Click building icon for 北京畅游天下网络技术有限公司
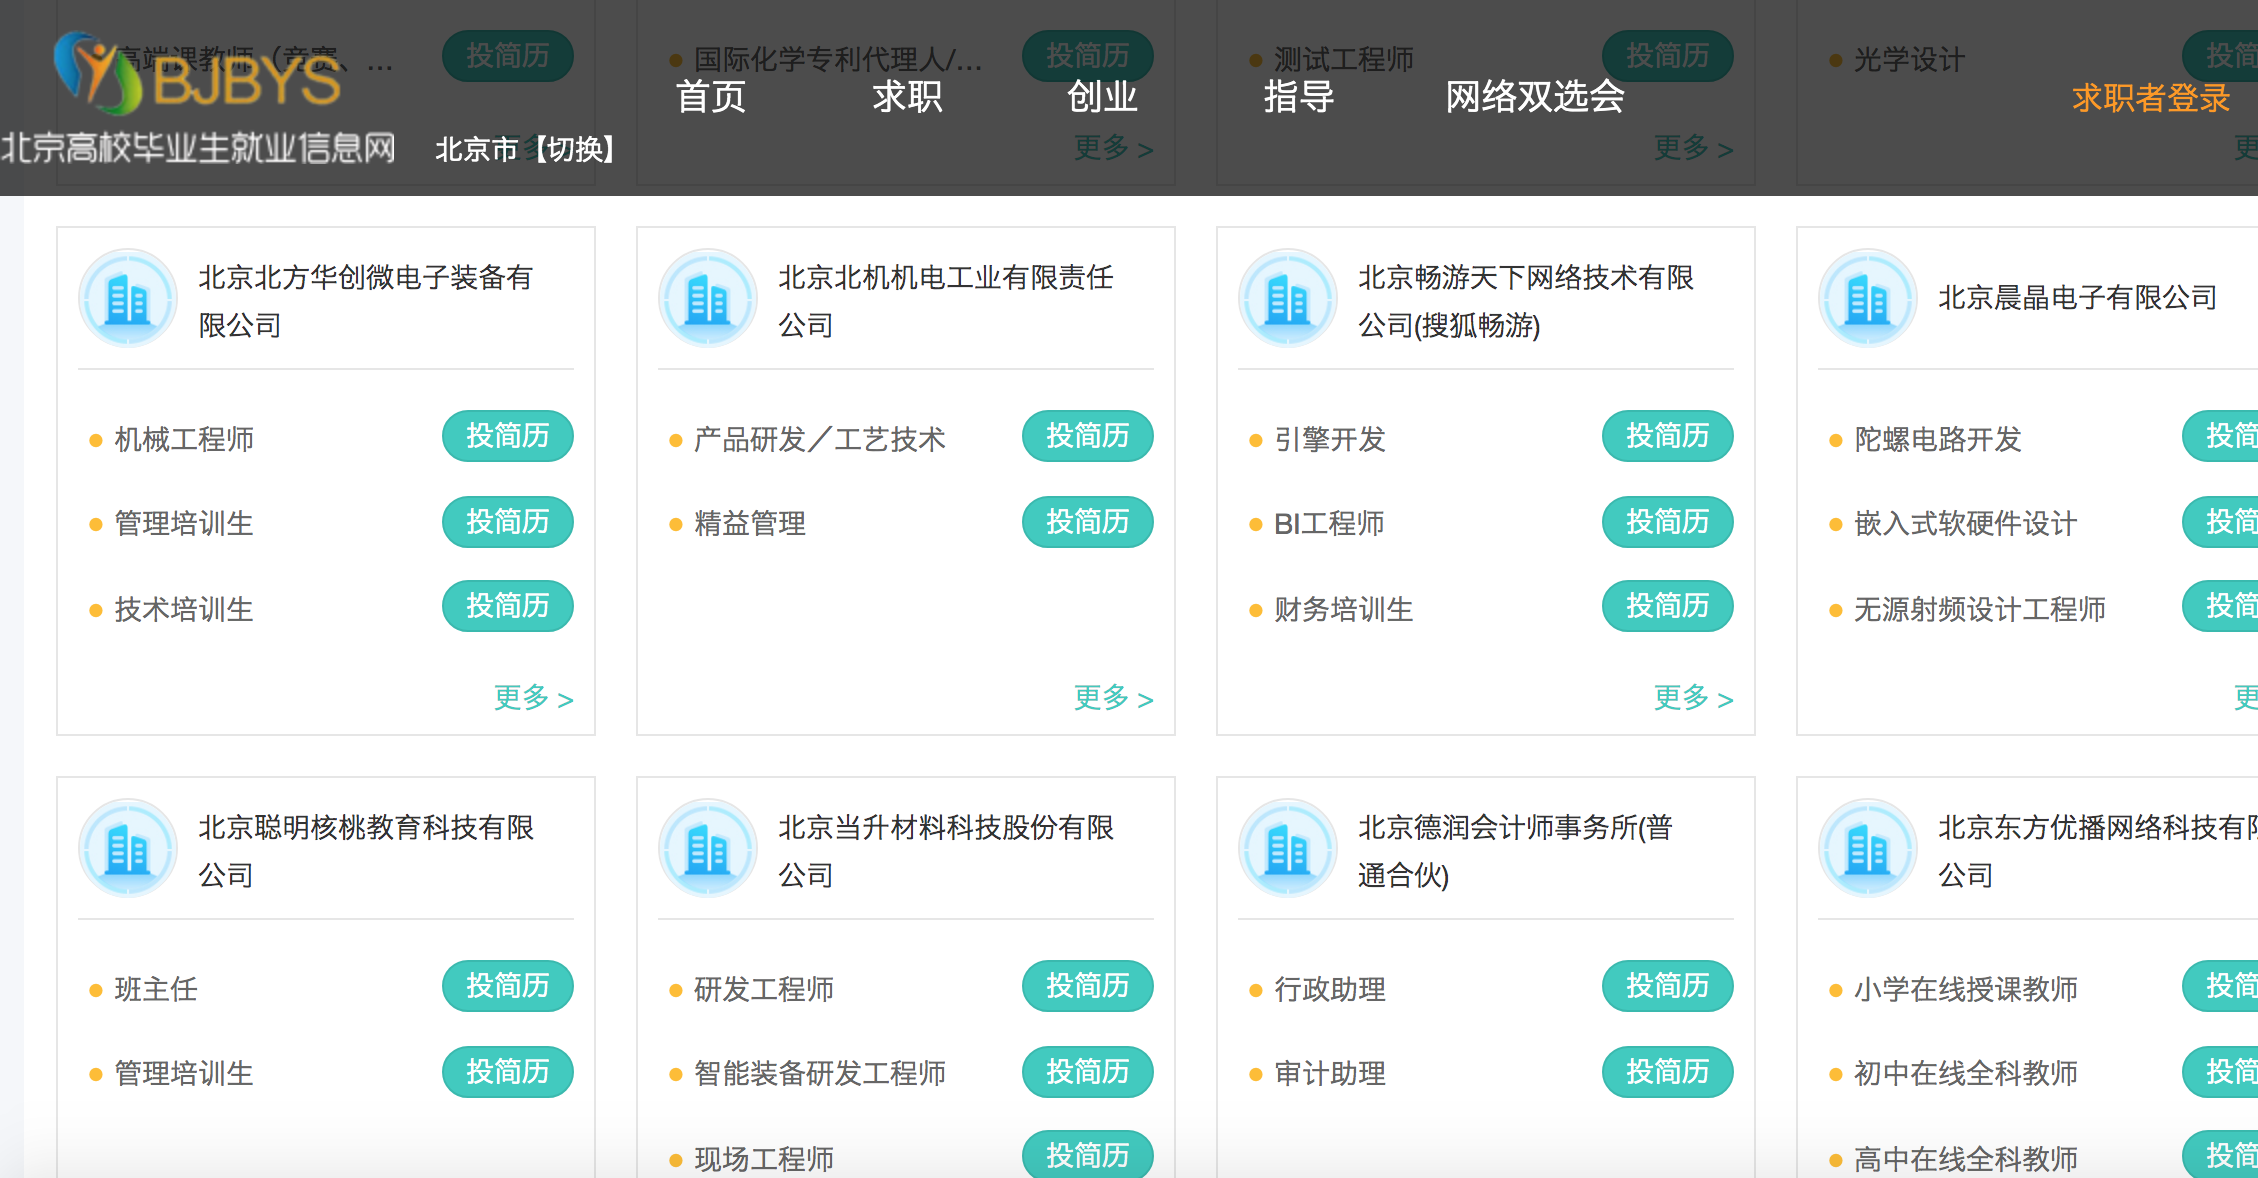Image resolution: width=2258 pixels, height=1178 pixels. [x=1288, y=299]
